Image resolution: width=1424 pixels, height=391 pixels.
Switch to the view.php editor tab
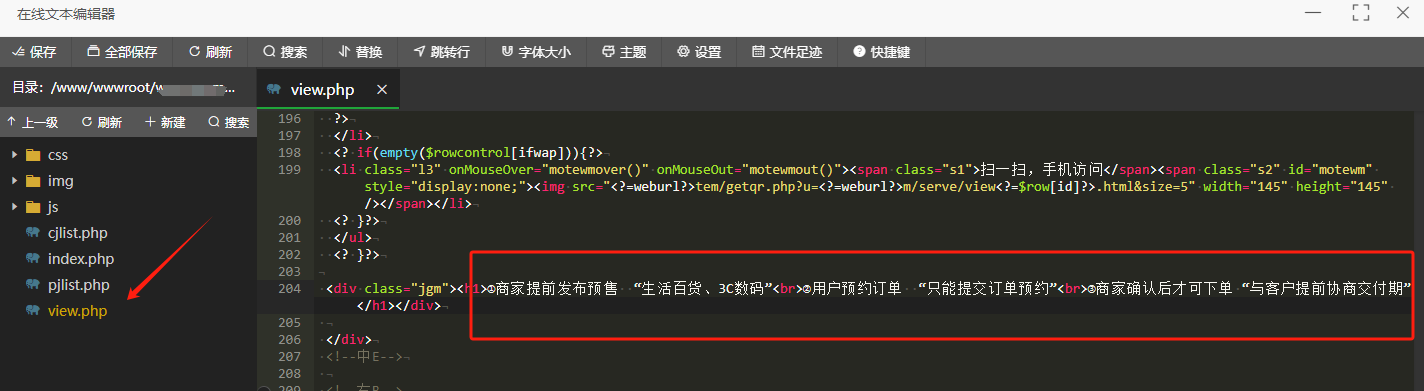click(328, 88)
